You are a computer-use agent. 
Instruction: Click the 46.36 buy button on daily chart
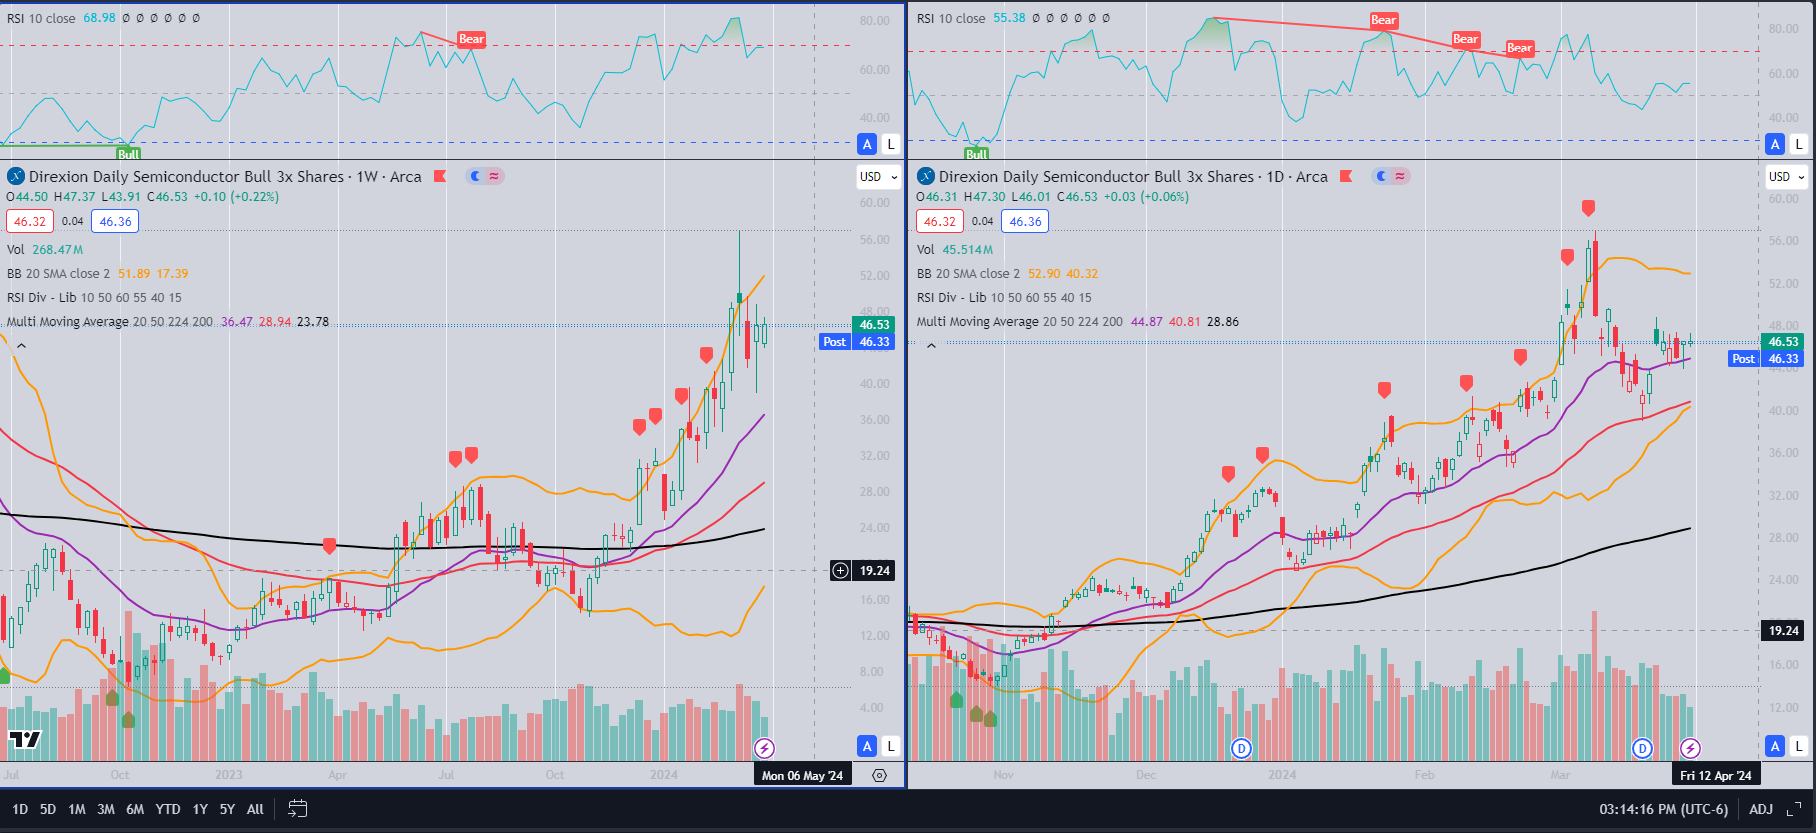1025,221
